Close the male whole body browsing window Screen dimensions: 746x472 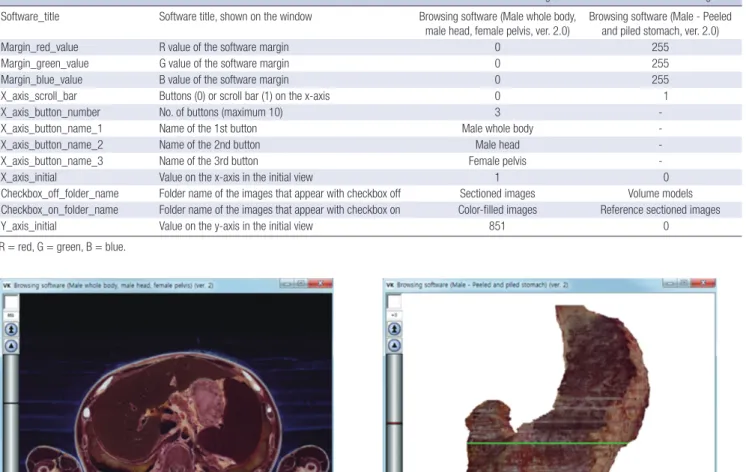320,284
